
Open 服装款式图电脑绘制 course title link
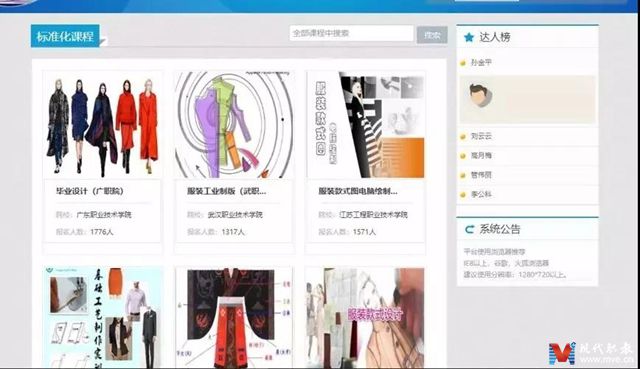click(358, 191)
